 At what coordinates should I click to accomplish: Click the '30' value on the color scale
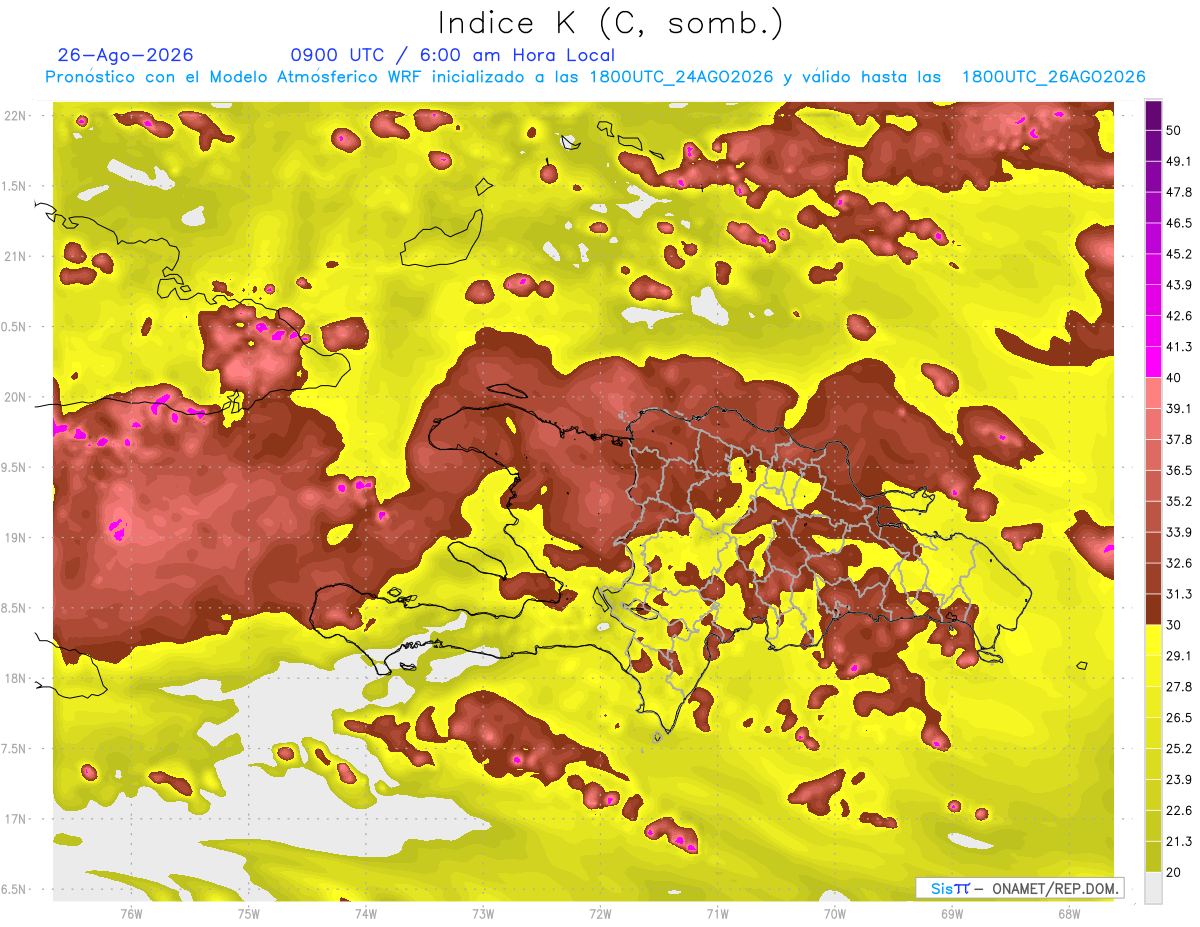point(1174,625)
